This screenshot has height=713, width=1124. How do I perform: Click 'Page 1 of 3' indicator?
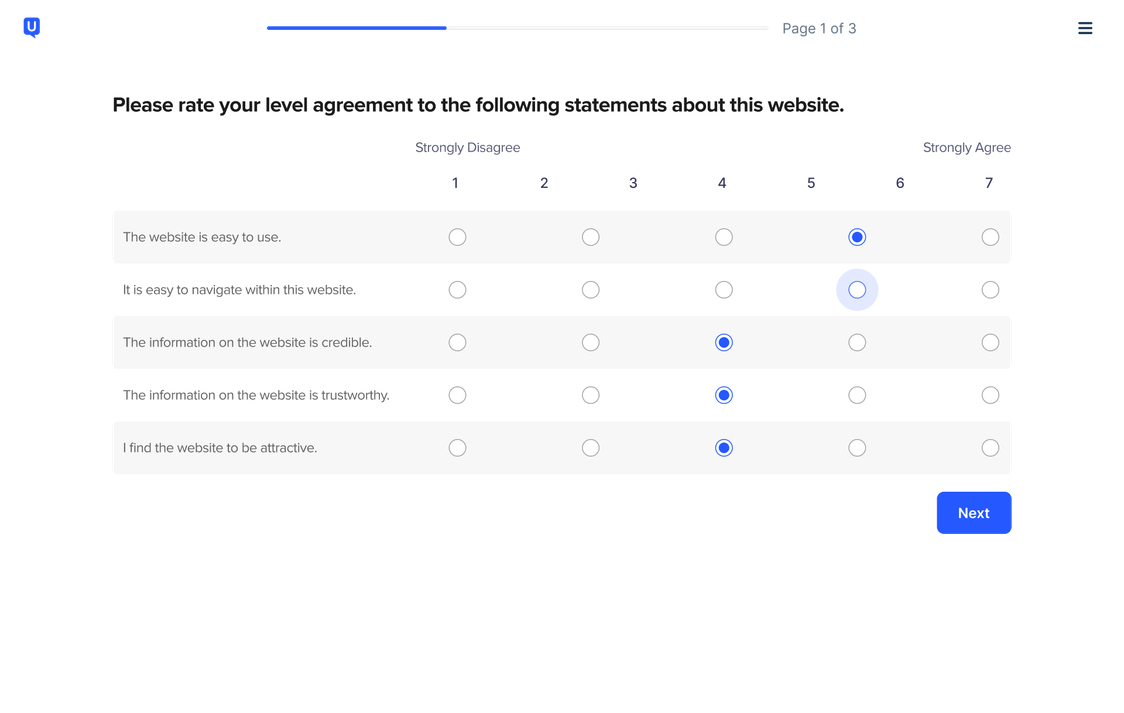pos(819,29)
